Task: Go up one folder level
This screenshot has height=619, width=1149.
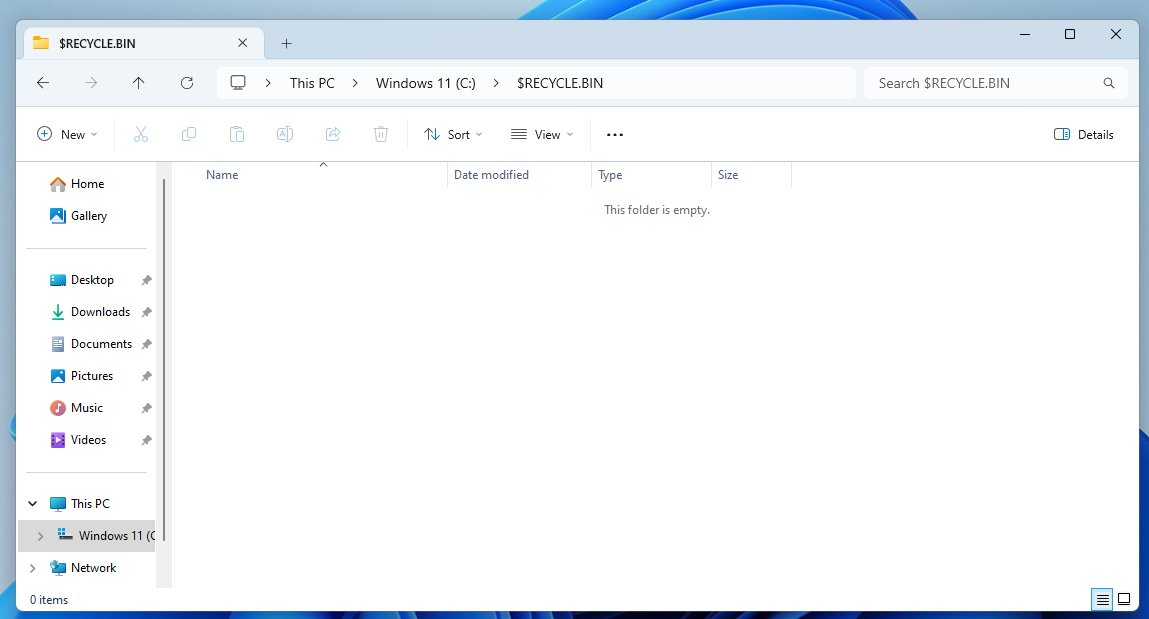Action: (138, 83)
